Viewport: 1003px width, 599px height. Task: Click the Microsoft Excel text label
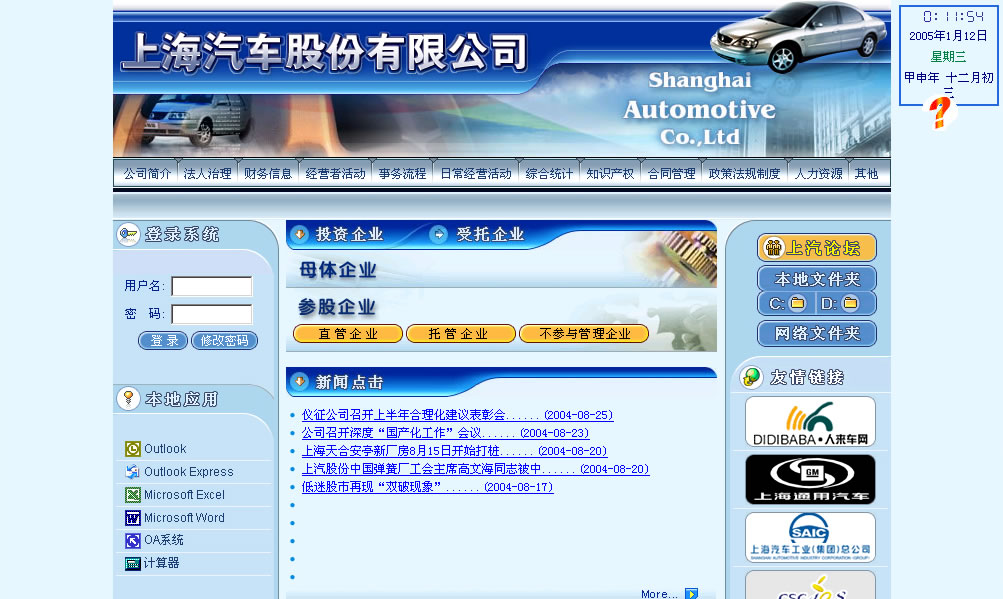(184, 495)
